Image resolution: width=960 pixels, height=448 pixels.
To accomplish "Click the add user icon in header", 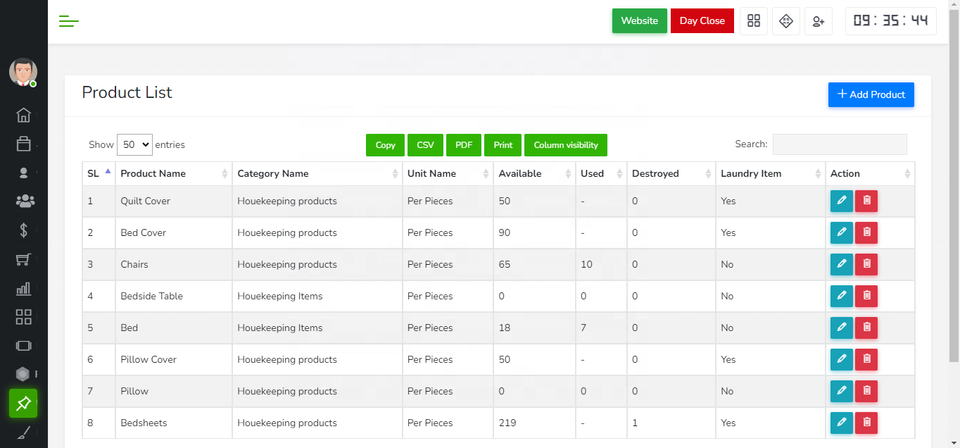I will (819, 21).
